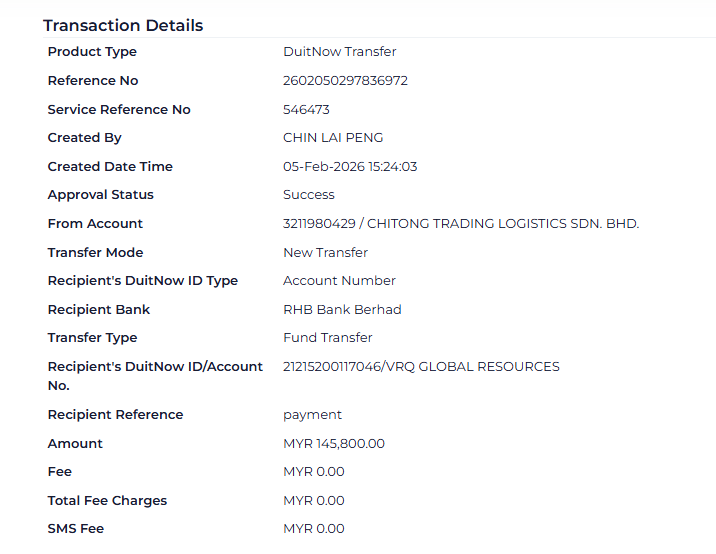
Task: Click the amount MYR 145,800.00
Action: (334, 444)
